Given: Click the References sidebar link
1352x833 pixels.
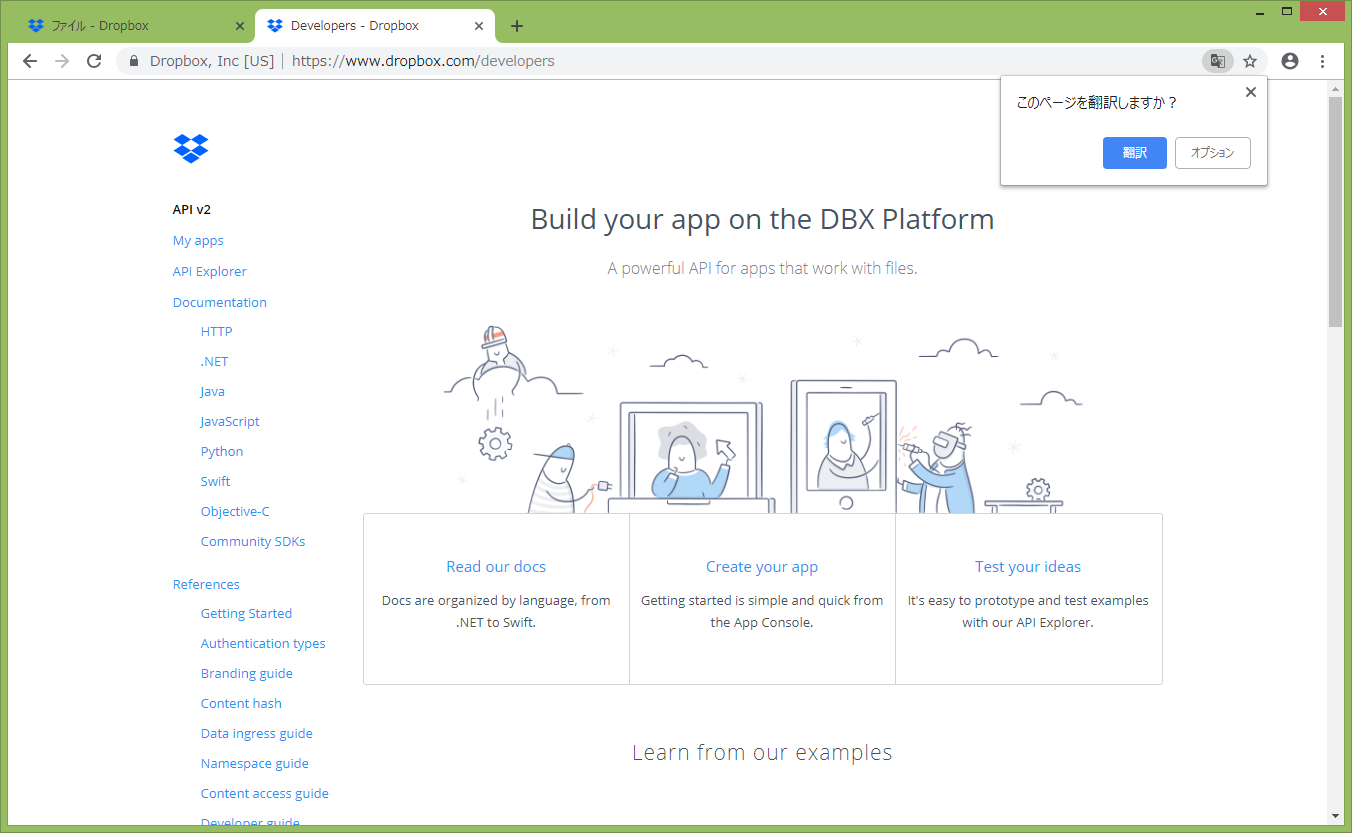Looking at the screenshot, I should 206,585.
